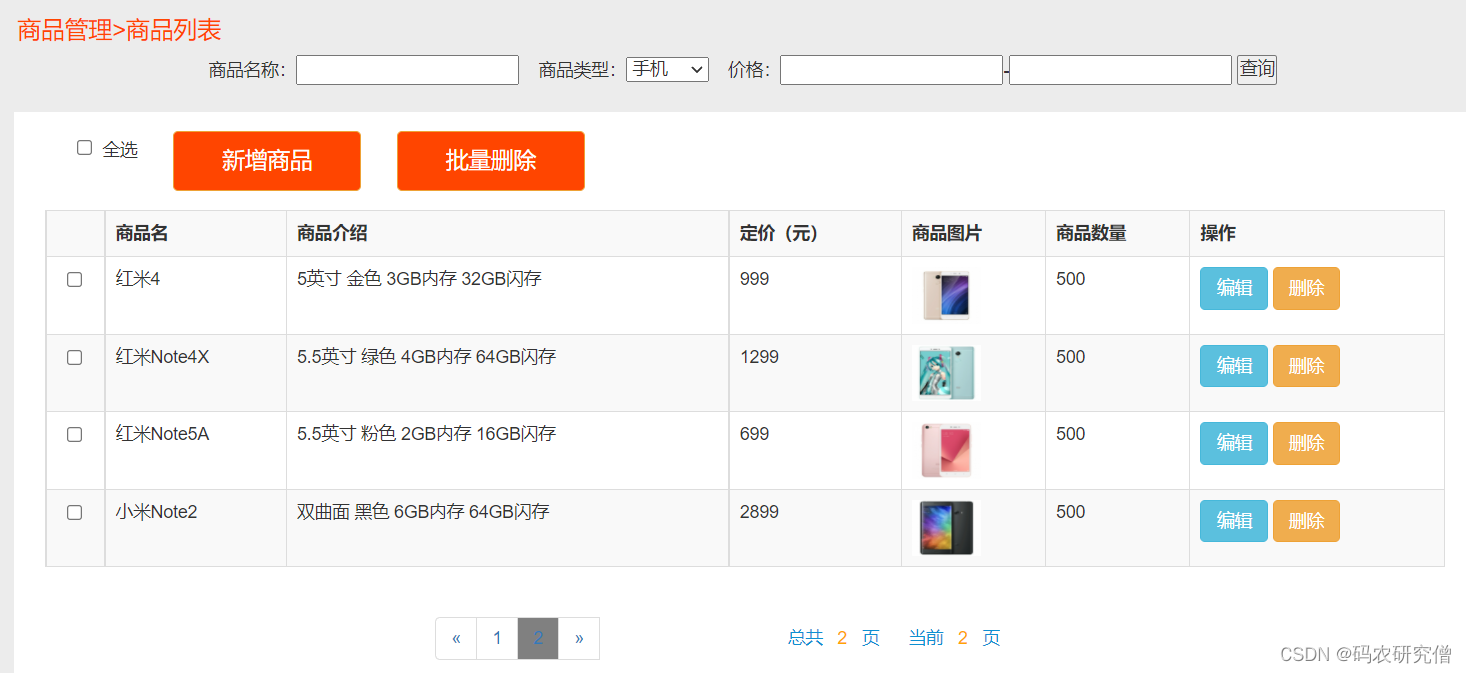Click 删除 for 红米4

[1306, 288]
